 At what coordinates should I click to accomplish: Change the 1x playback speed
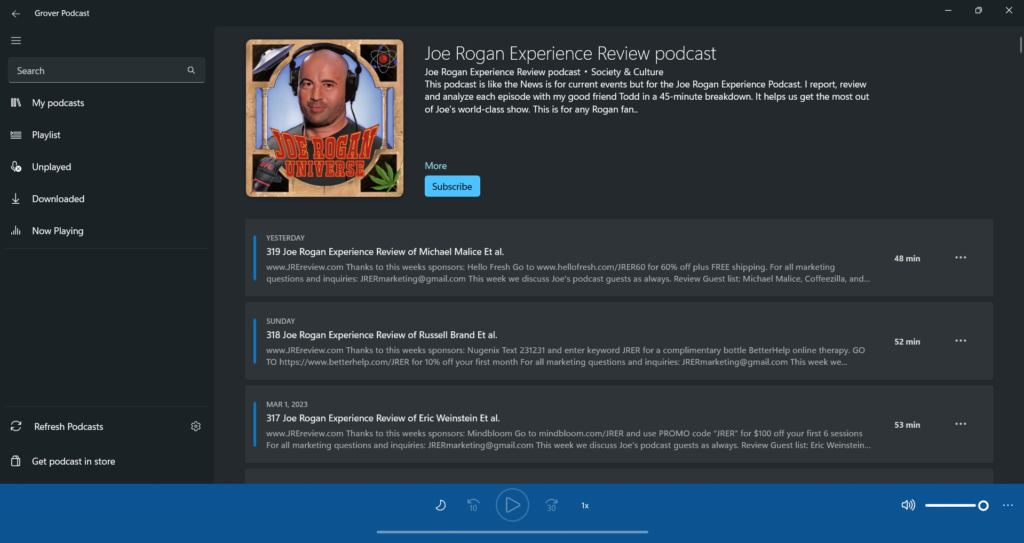tap(585, 506)
